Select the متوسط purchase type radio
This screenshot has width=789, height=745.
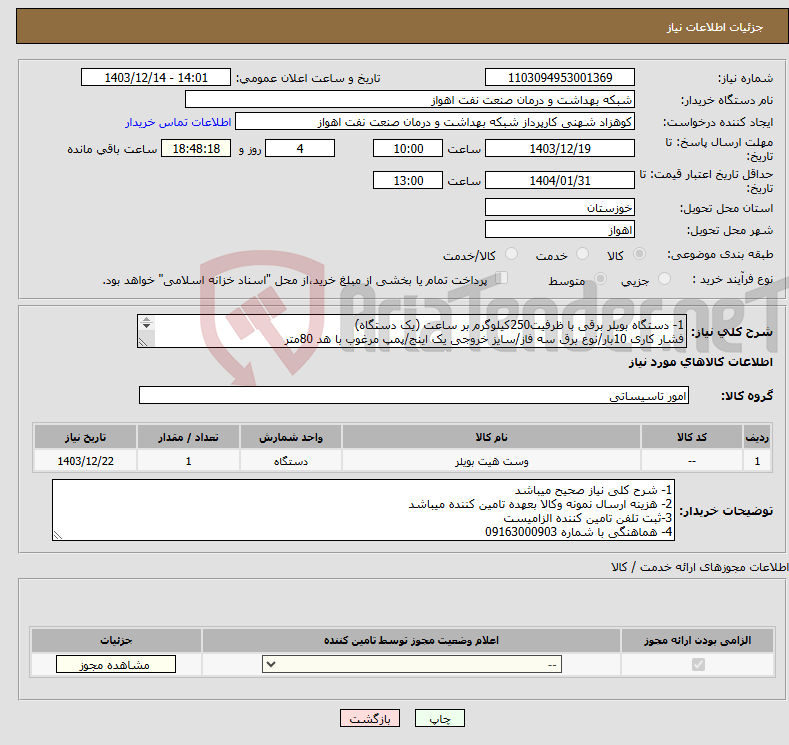click(600, 279)
